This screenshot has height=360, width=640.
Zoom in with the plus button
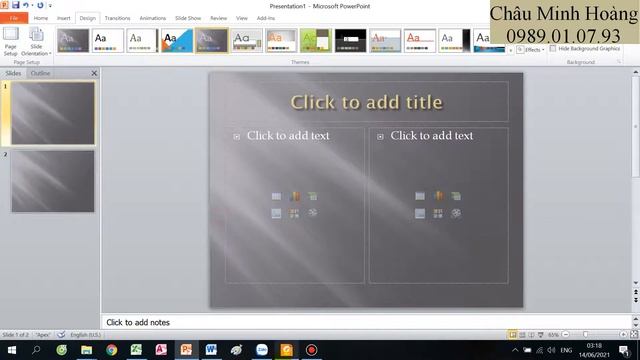click(623, 335)
